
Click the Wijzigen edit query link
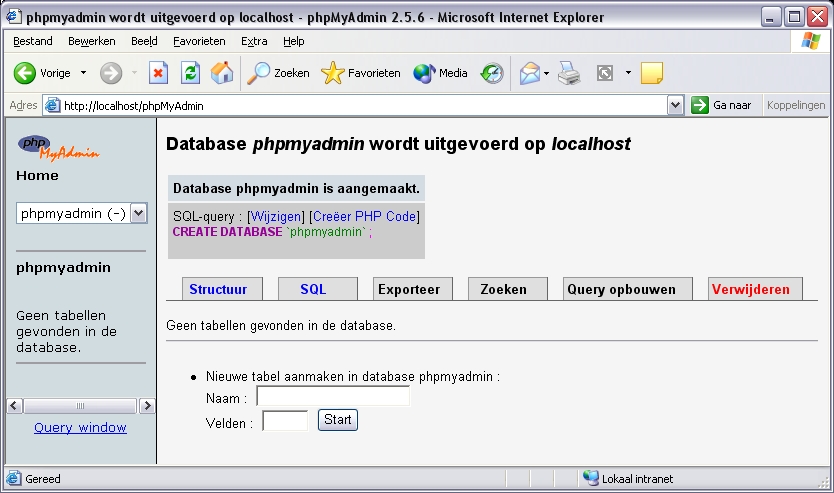(276, 216)
